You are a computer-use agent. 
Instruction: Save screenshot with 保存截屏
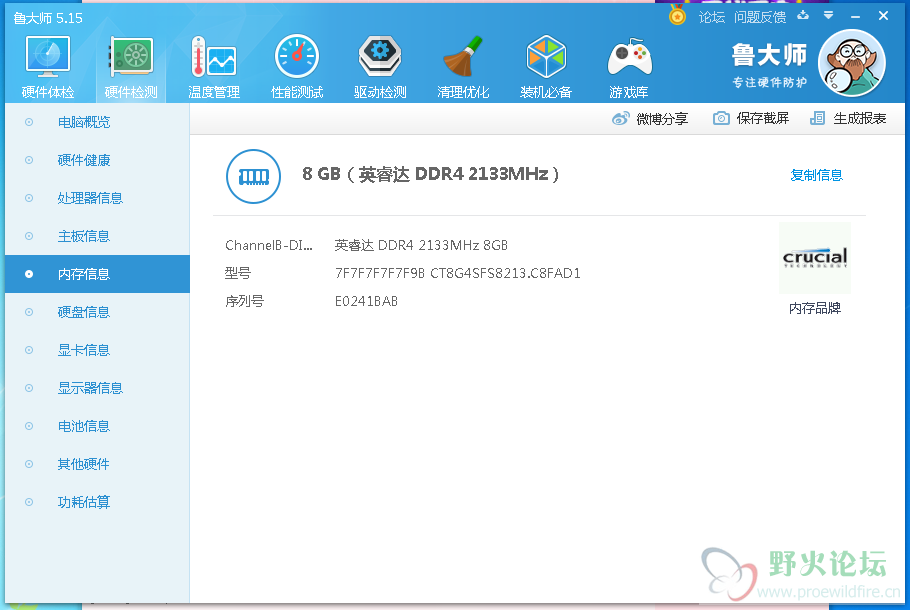[751, 118]
